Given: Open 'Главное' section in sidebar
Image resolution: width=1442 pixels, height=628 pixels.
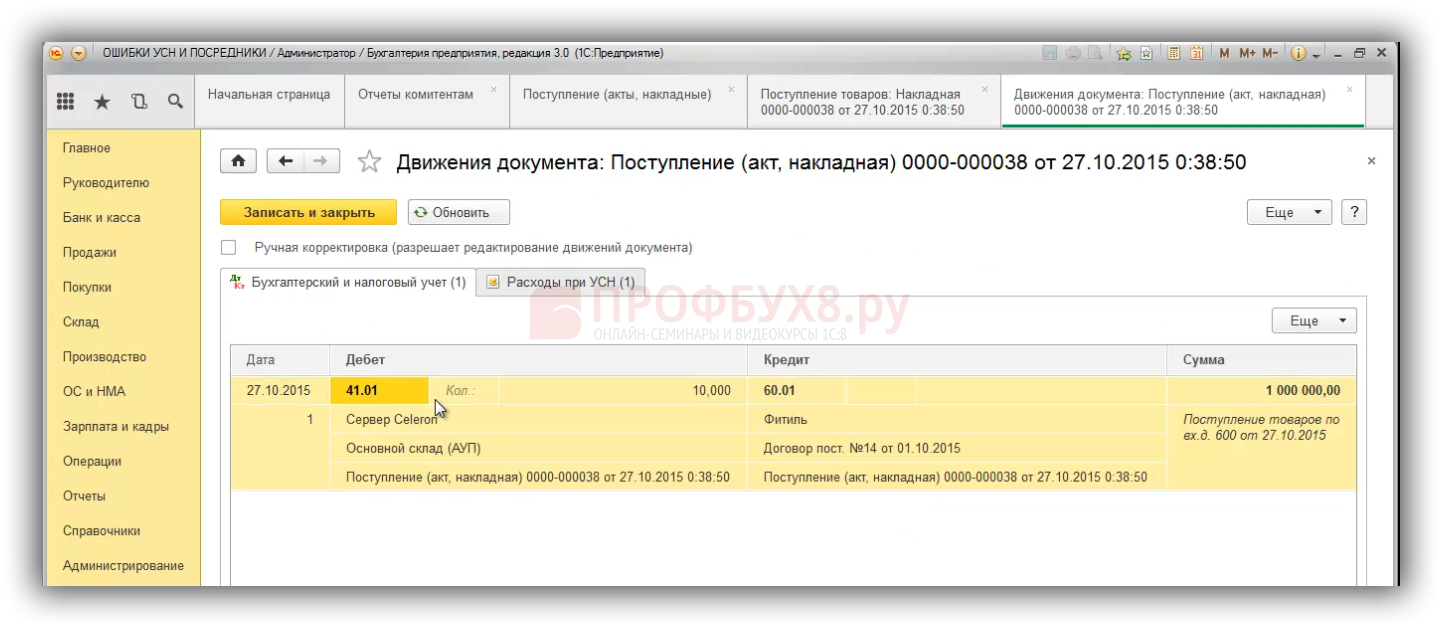Looking at the screenshot, I should (86, 148).
